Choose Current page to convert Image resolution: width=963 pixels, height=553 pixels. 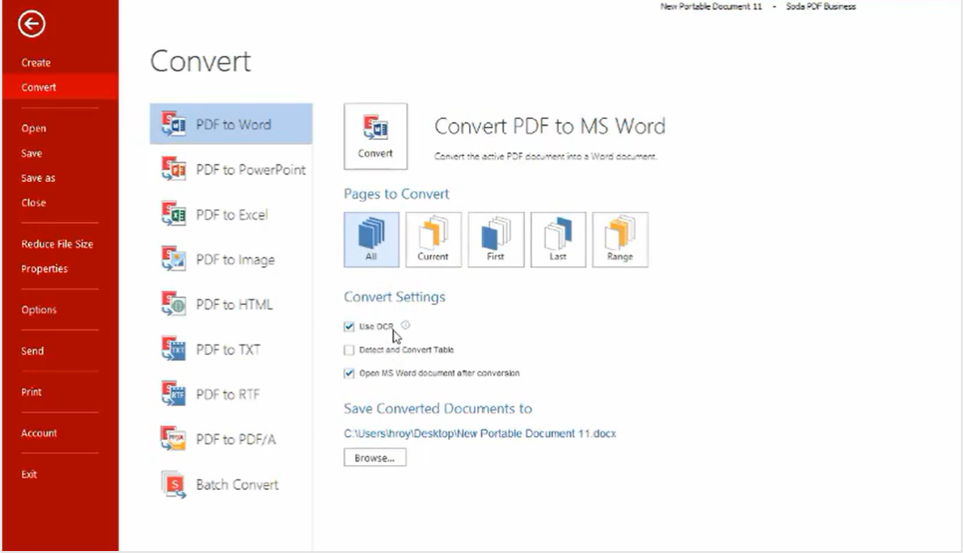[x=433, y=239]
